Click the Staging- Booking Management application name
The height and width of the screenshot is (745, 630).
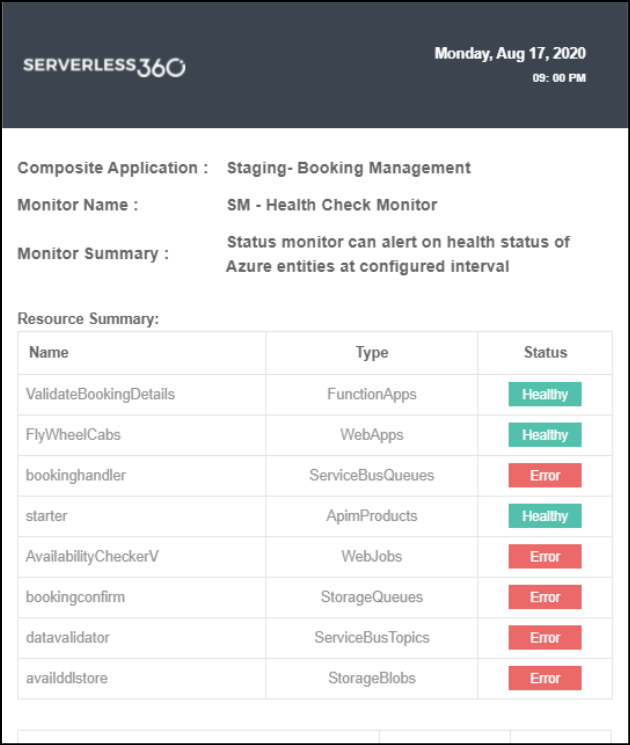tap(348, 168)
